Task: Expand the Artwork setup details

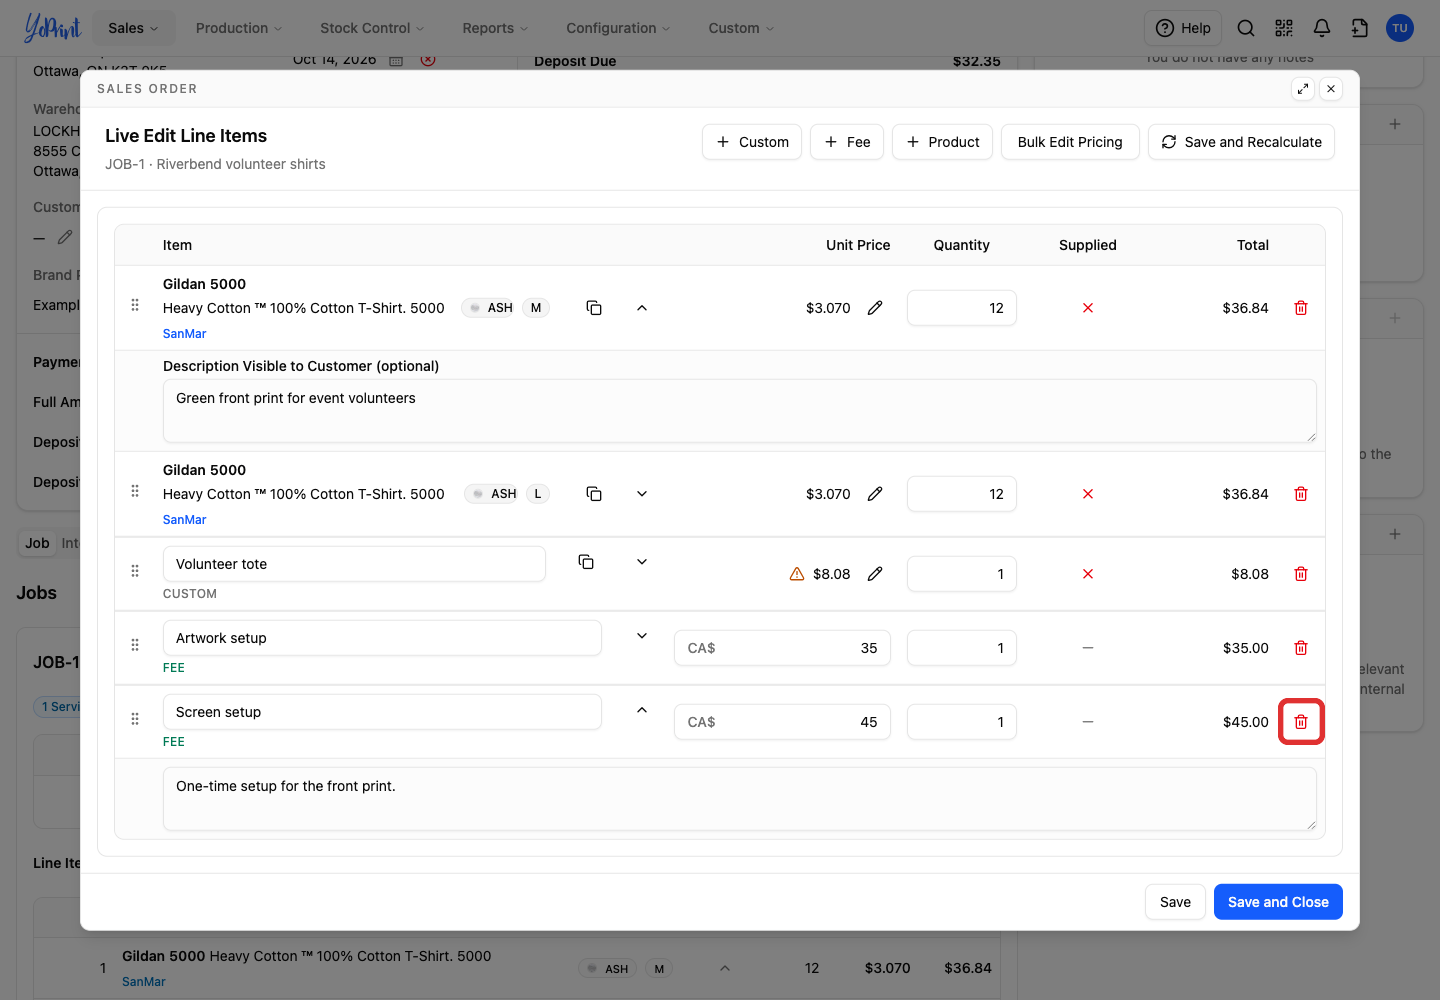Action: [x=642, y=636]
